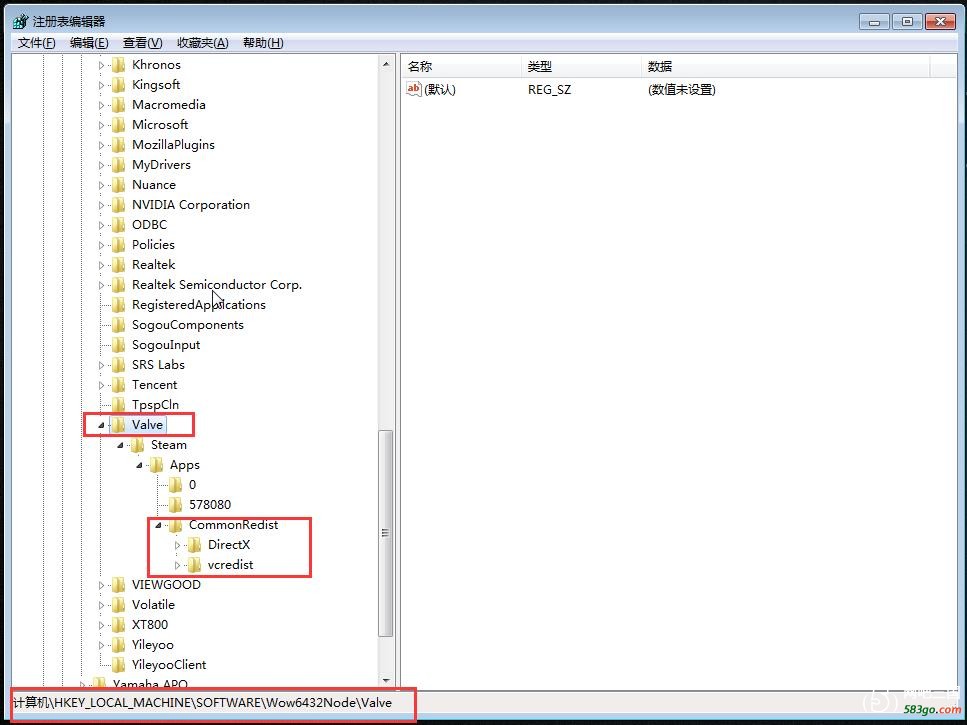Minimize the Registry Editor window

click(x=874, y=22)
